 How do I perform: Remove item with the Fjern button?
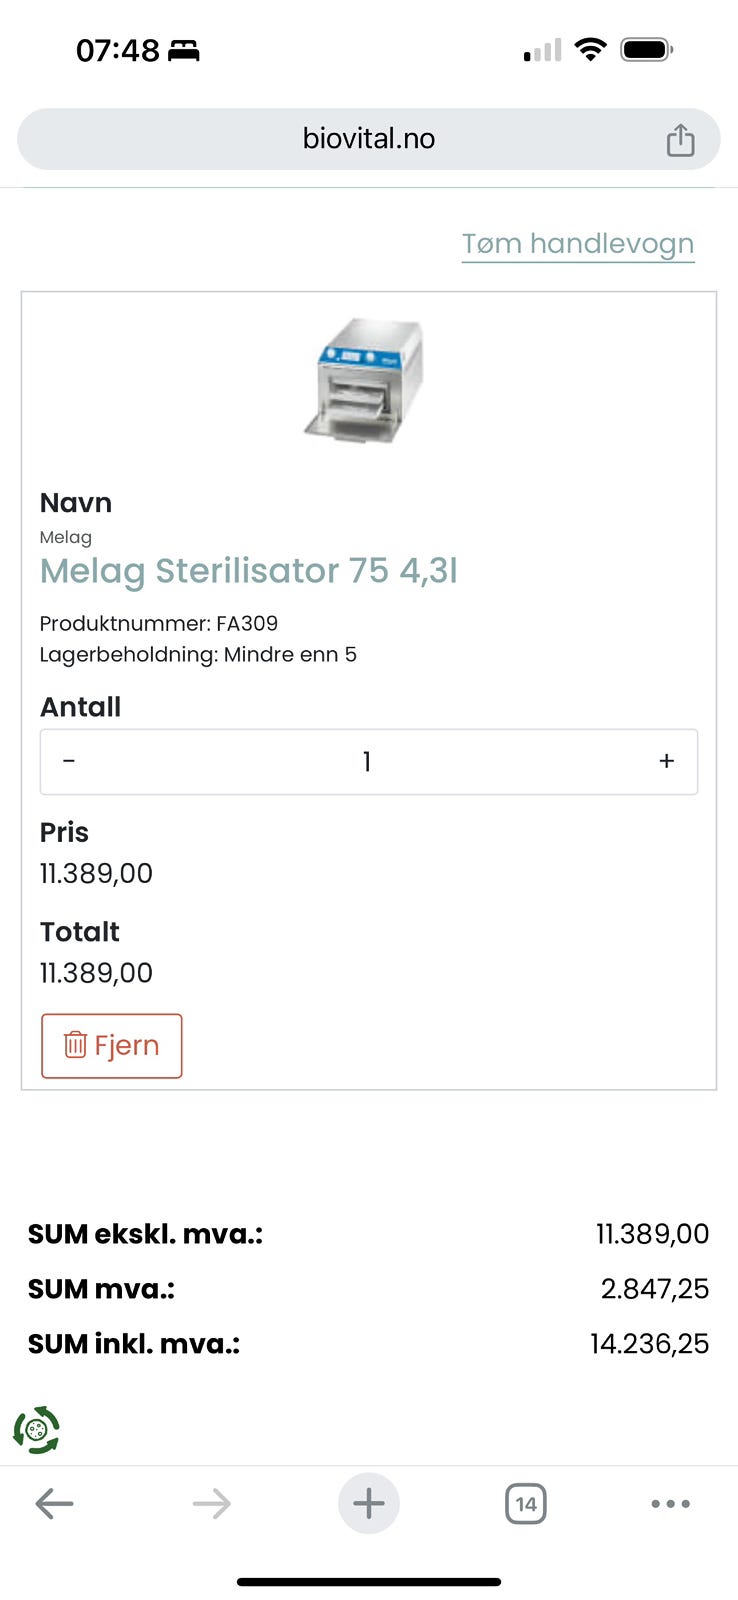[111, 1046]
